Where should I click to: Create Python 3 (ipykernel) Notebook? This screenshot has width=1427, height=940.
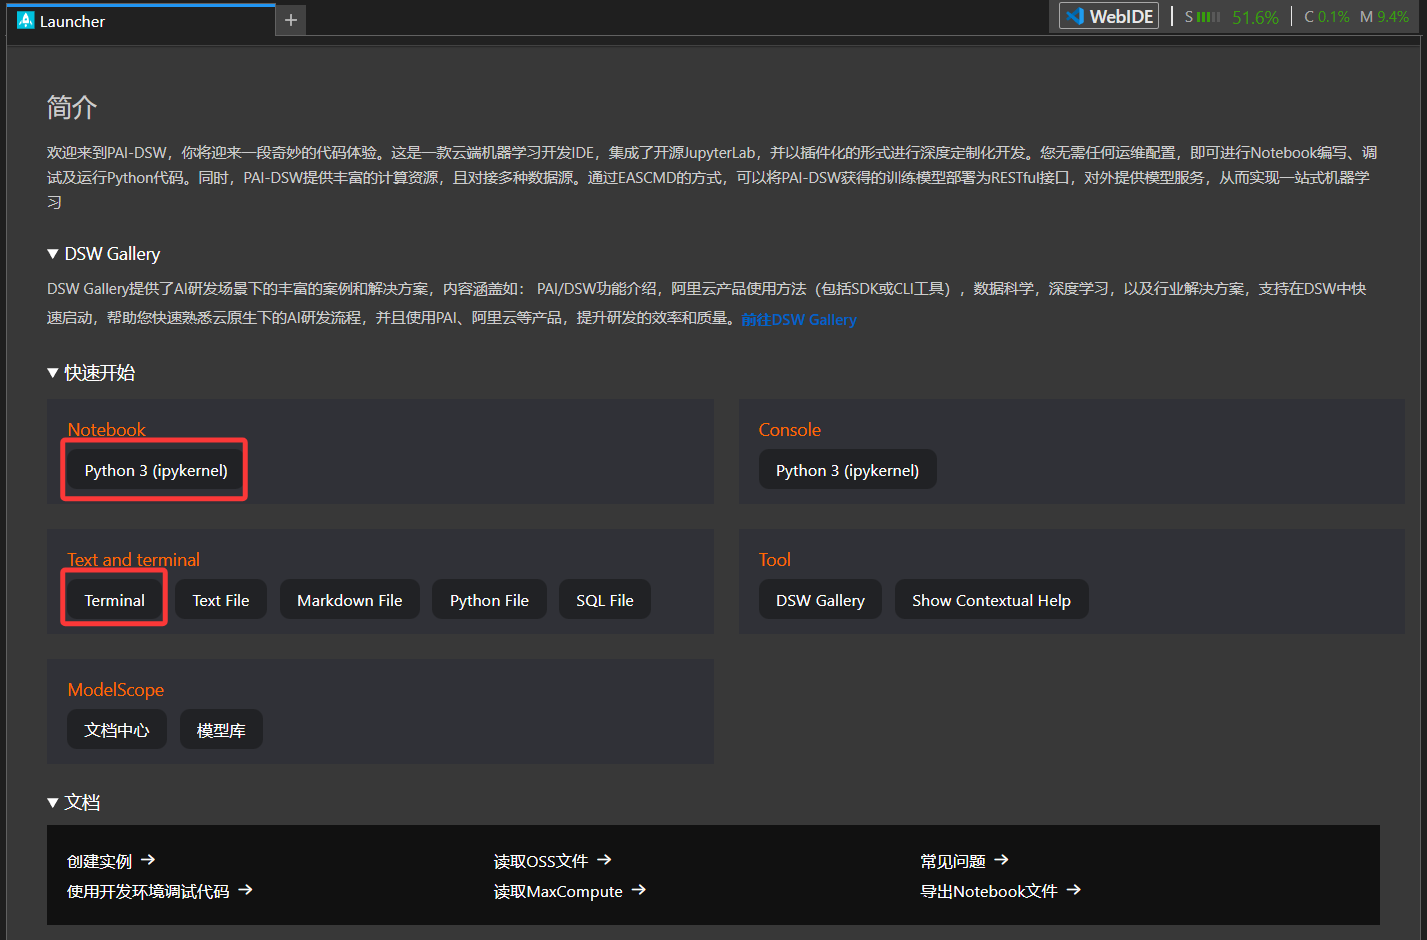(156, 470)
